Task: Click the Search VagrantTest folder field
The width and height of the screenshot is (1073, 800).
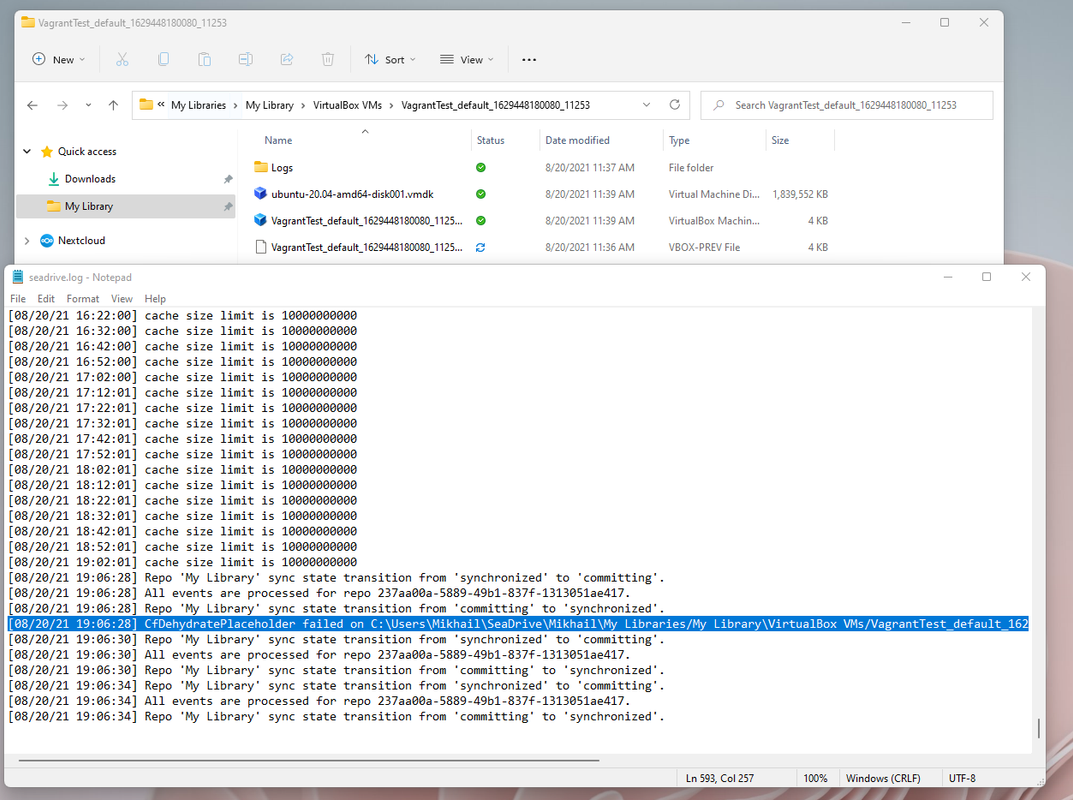Action: tap(846, 105)
